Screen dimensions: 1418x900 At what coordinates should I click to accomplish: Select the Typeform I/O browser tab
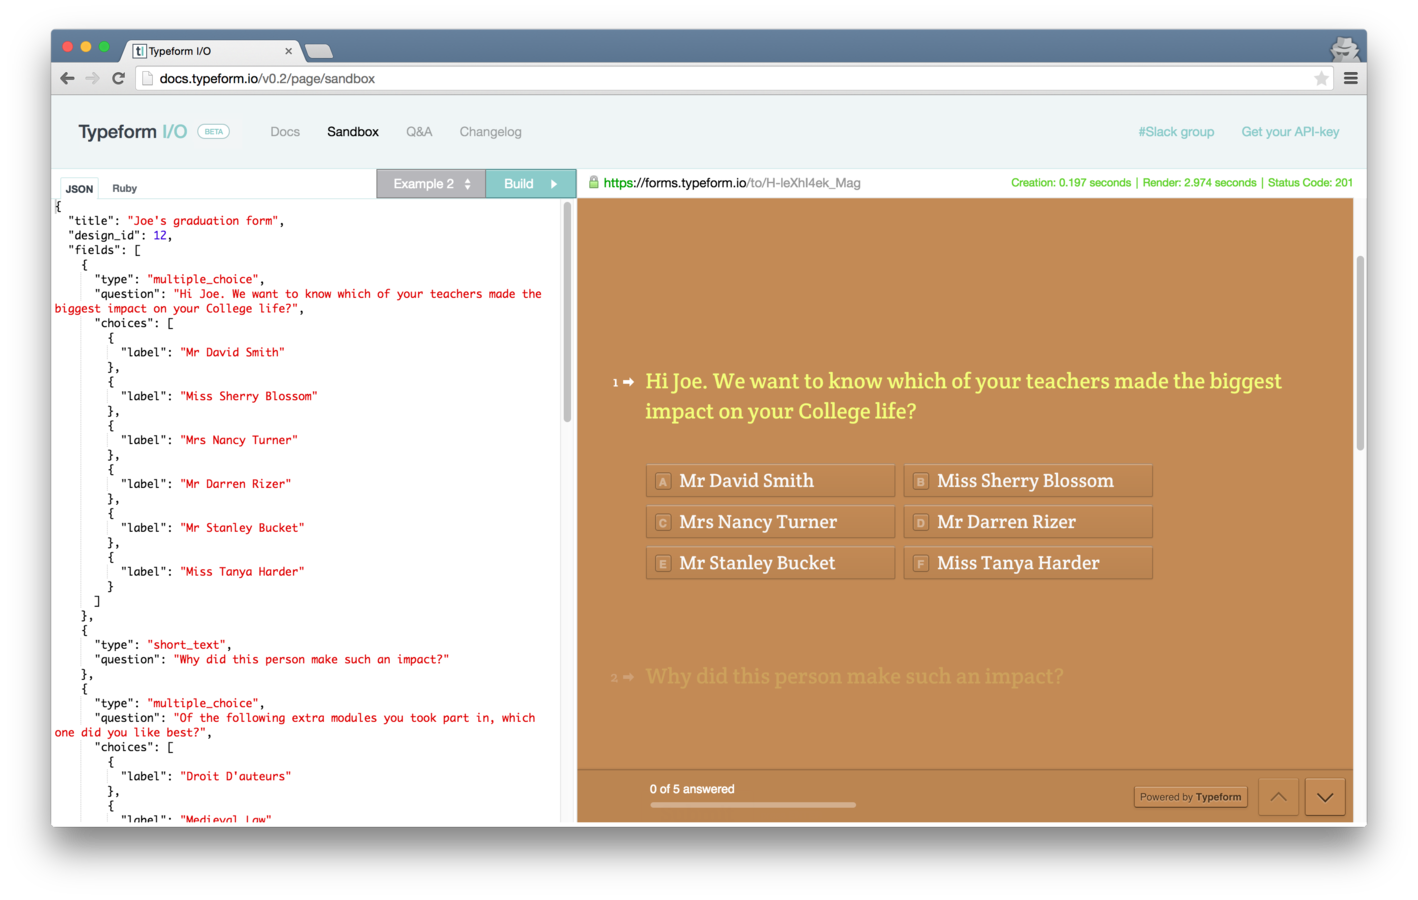(x=210, y=51)
